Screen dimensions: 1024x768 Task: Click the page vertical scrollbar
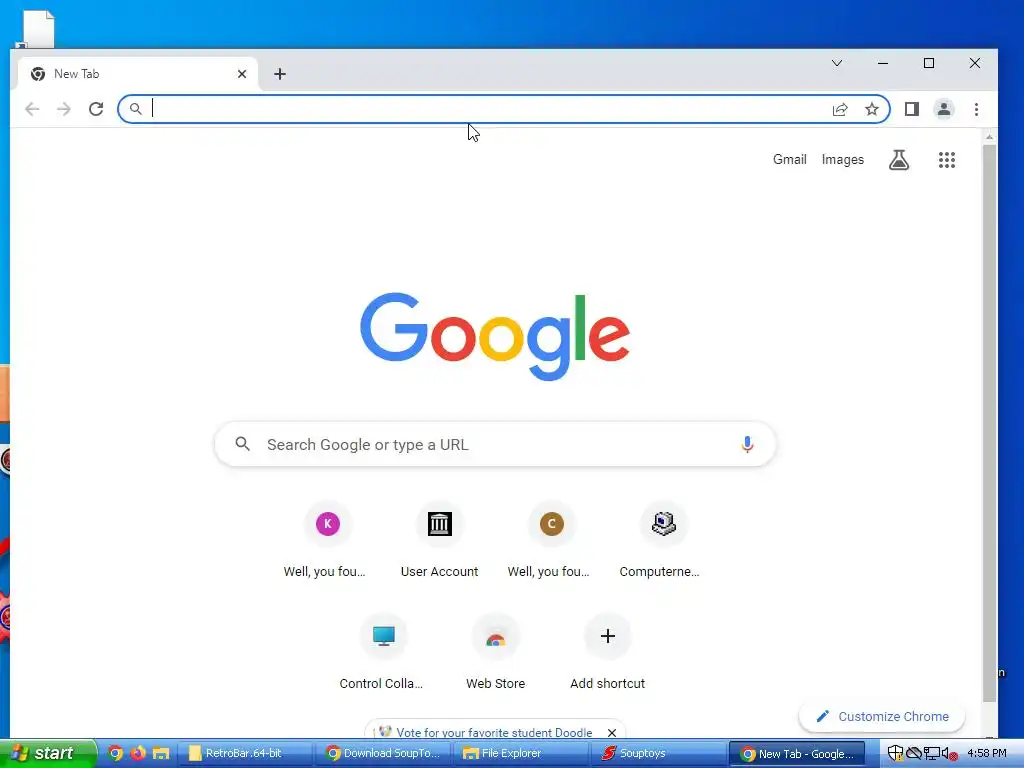(x=989, y=423)
